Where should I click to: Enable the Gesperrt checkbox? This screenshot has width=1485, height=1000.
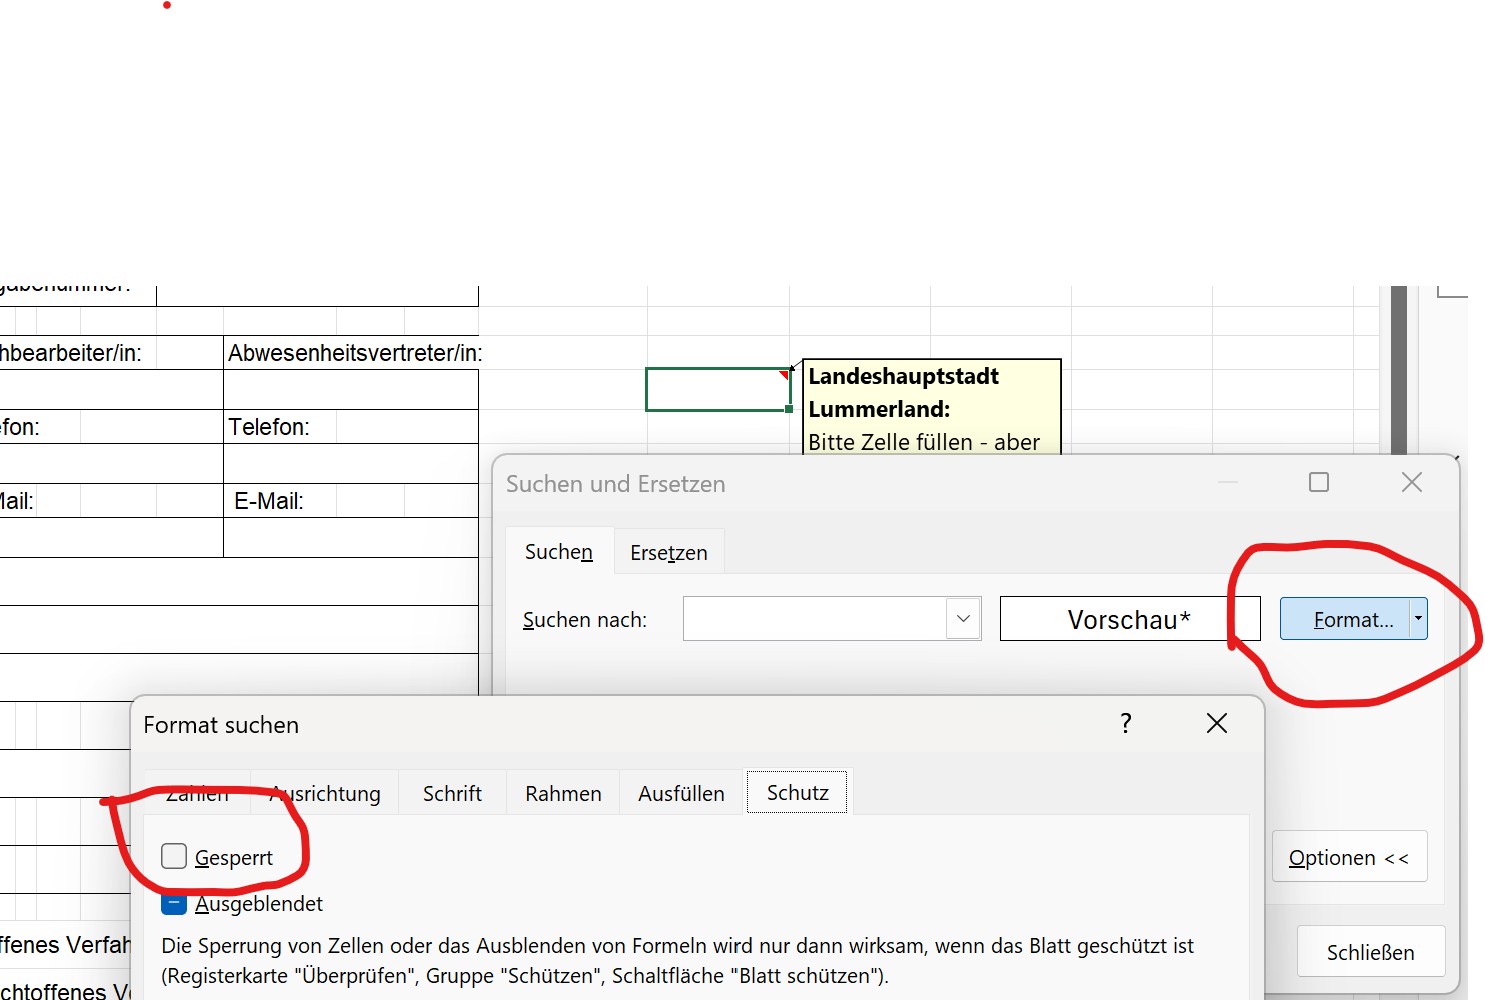coord(174,857)
